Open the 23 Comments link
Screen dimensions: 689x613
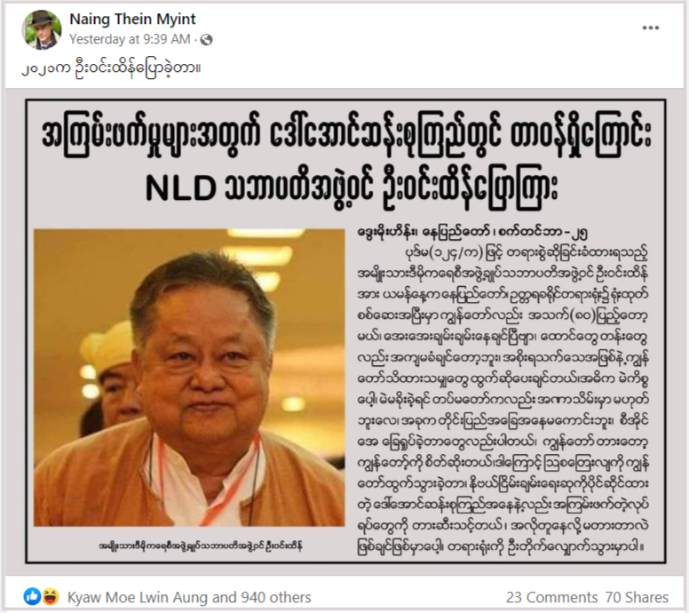click(551, 597)
